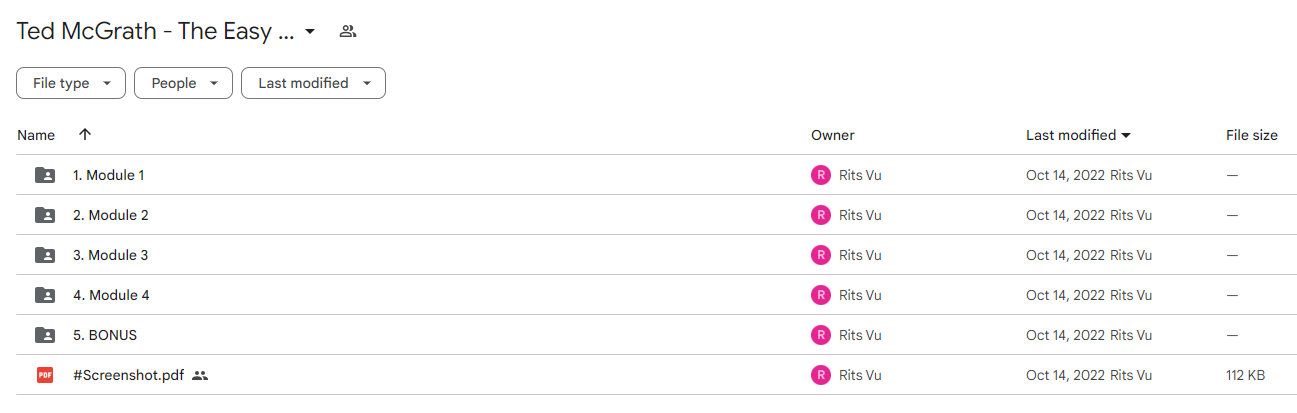The width and height of the screenshot is (1297, 413).
Task: Toggle the Name sort direction arrow
Action: click(x=85, y=135)
